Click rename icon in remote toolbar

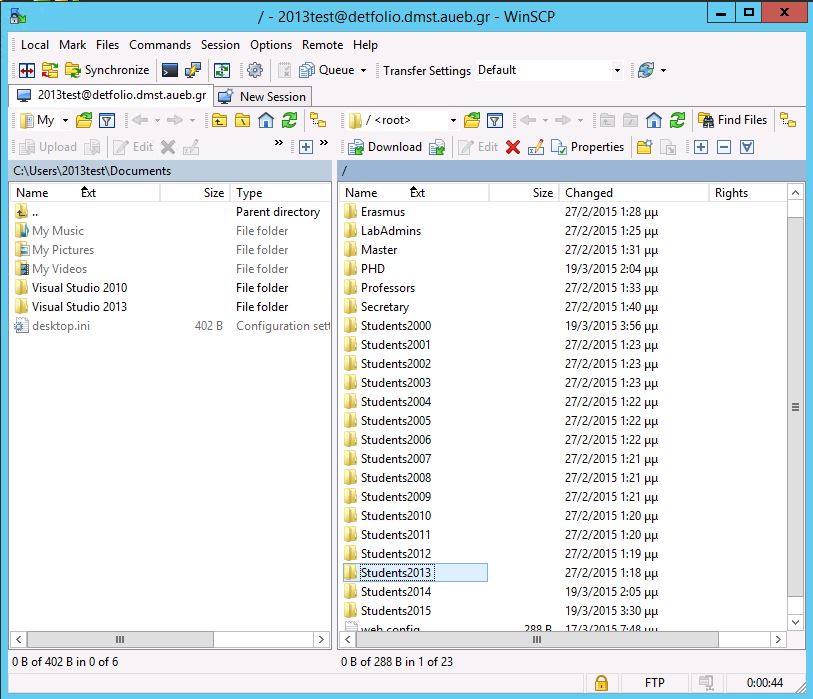(536, 147)
